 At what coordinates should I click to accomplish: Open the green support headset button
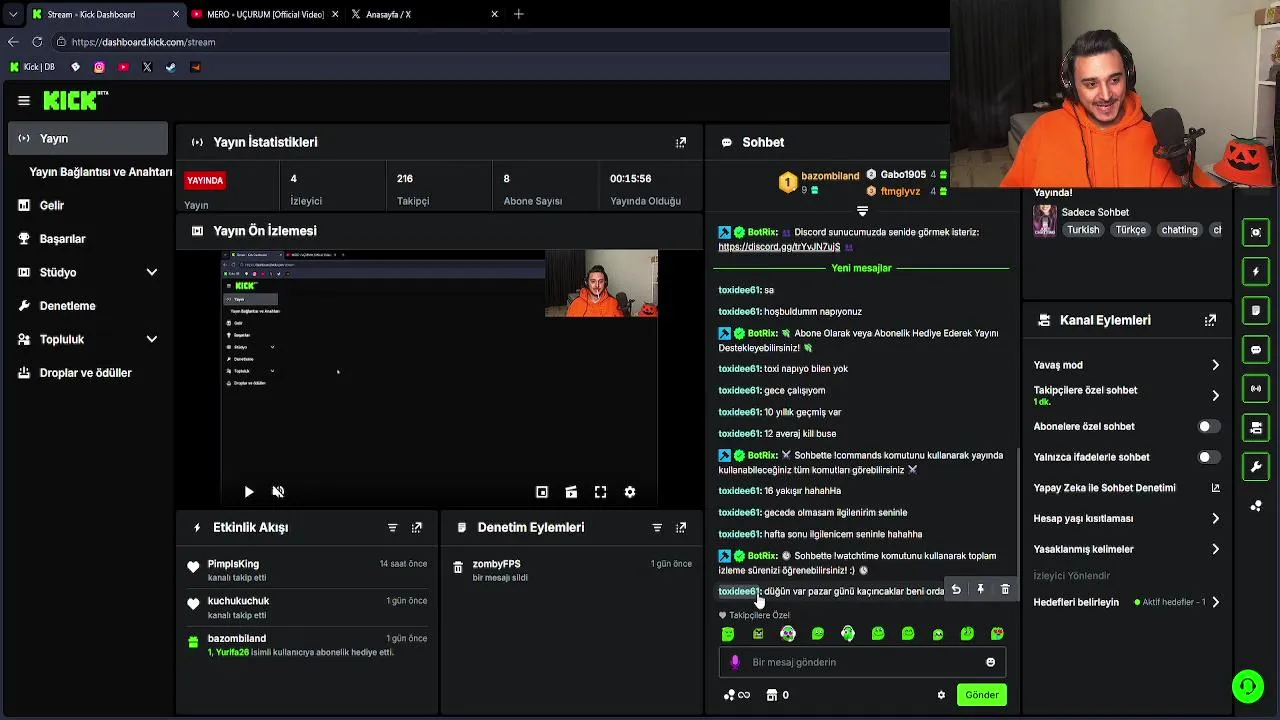(1248, 686)
